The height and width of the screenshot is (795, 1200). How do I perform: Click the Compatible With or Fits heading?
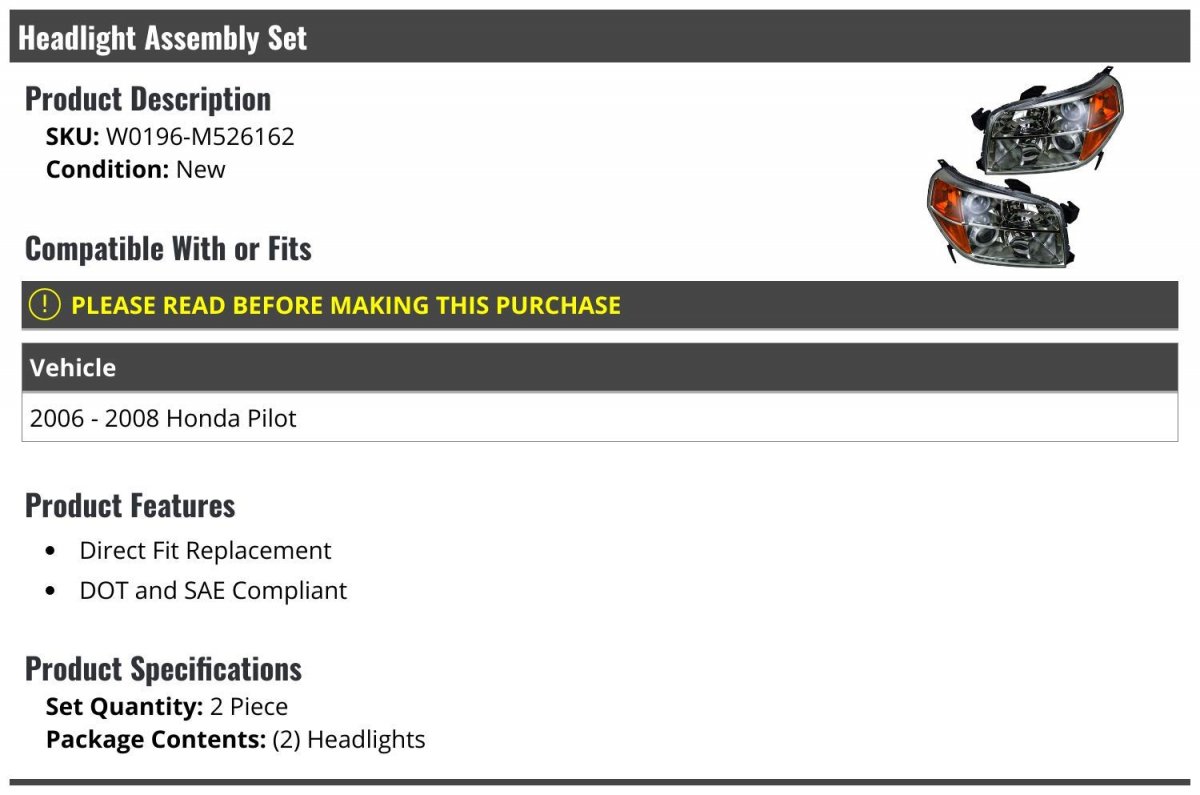(x=168, y=248)
